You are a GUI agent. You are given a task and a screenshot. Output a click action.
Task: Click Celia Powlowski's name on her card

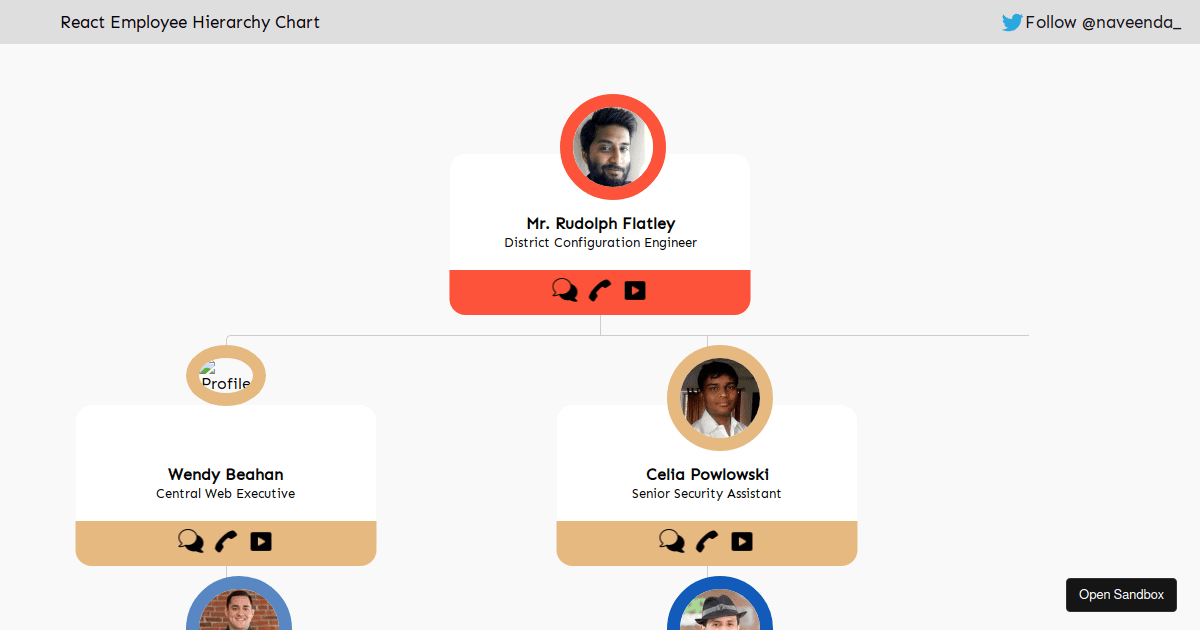(707, 474)
